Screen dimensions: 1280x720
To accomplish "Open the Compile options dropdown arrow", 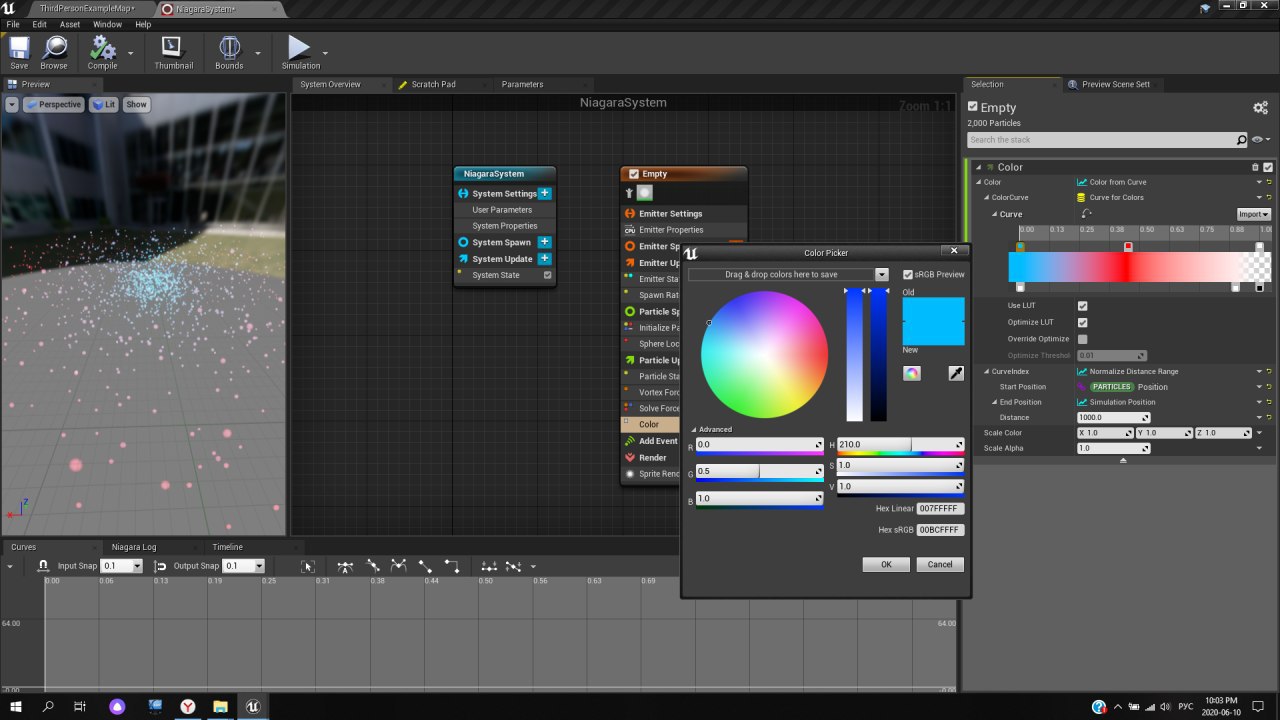I will coord(130,53).
